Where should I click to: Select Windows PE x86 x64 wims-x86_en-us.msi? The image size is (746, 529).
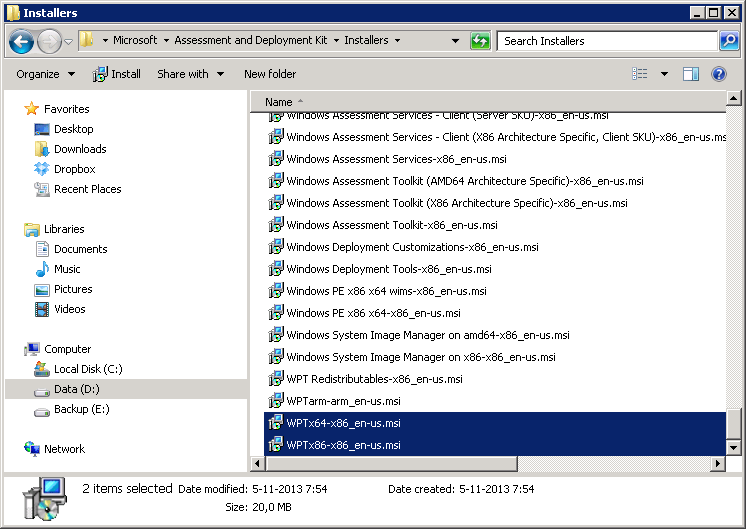tap(377, 291)
